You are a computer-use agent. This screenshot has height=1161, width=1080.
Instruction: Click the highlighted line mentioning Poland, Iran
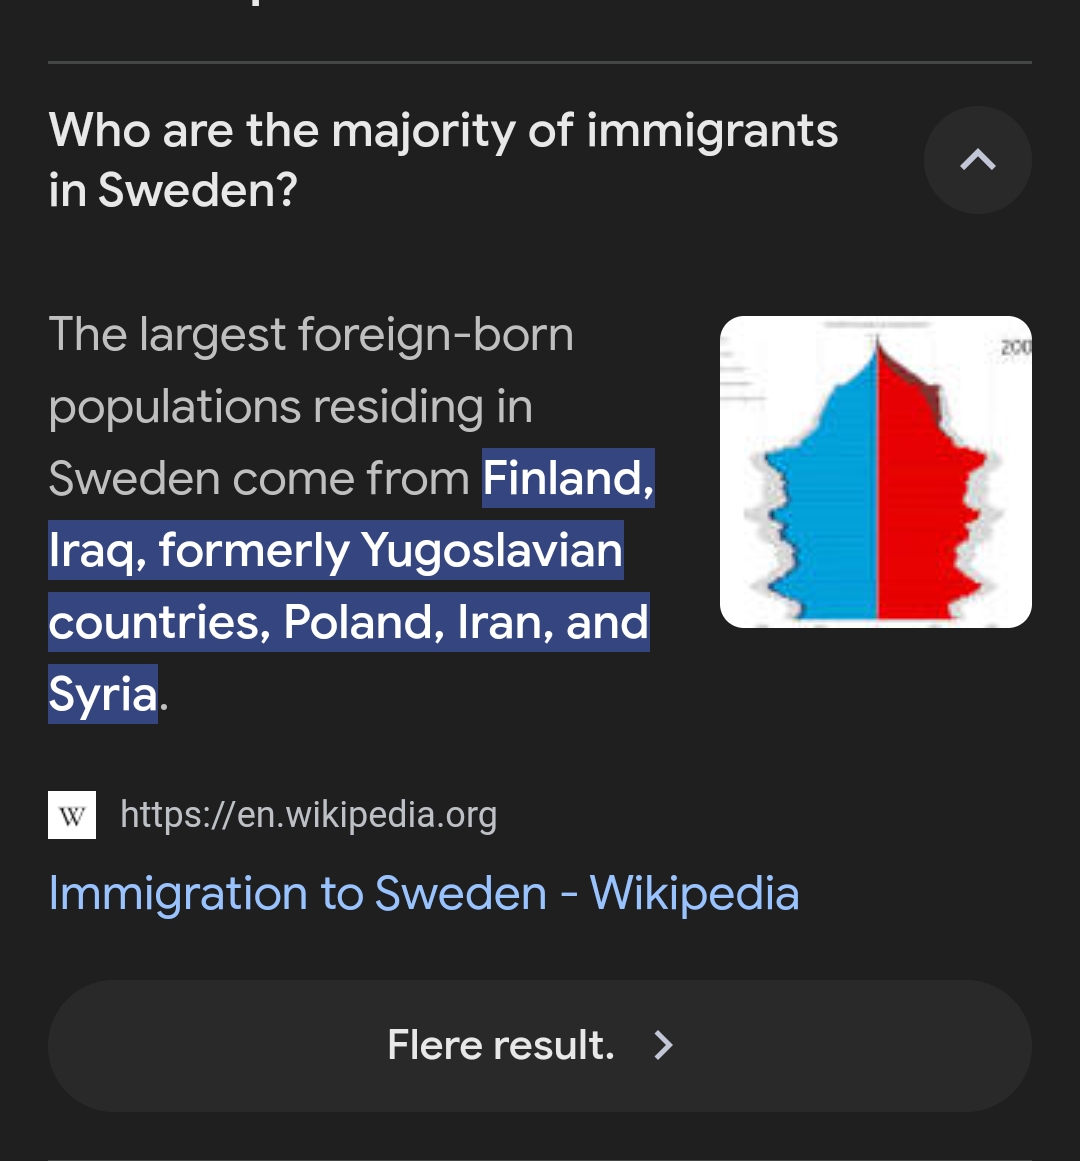click(348, 622)
